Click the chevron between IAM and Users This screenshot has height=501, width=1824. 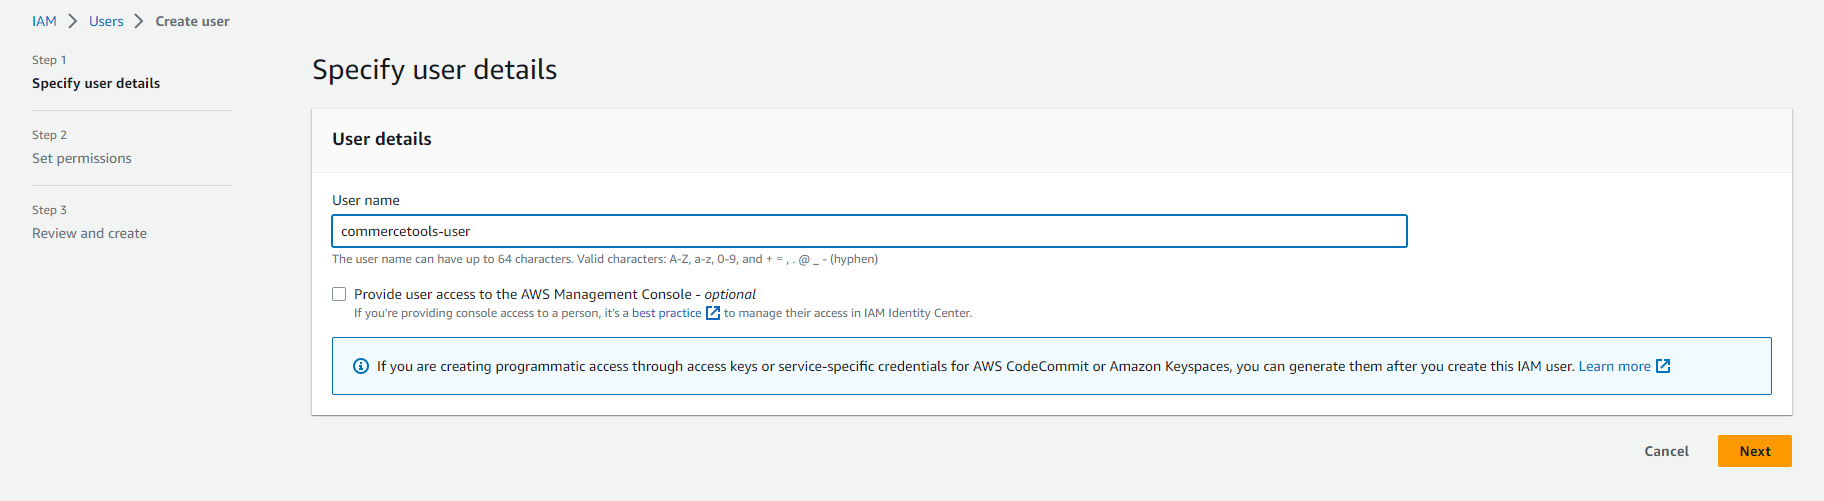[x=73, y=21]
